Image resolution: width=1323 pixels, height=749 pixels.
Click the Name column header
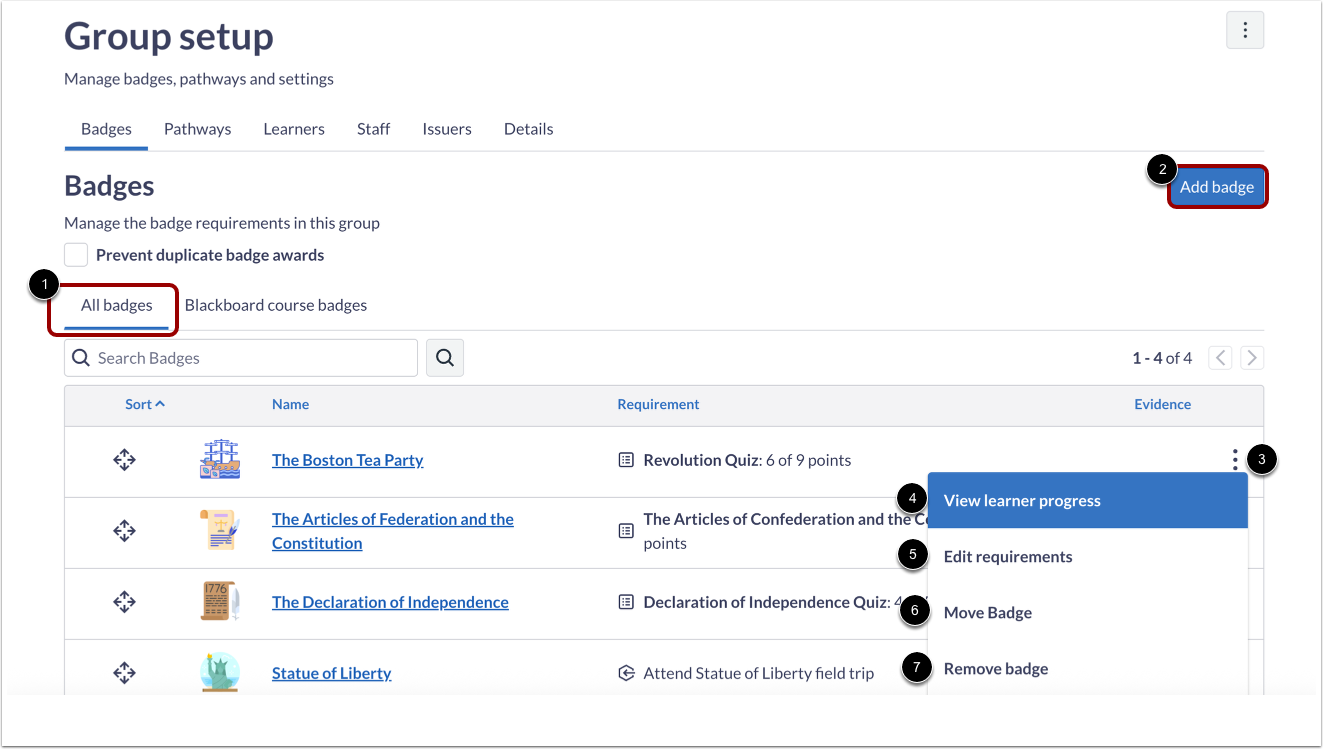point(290,404)
